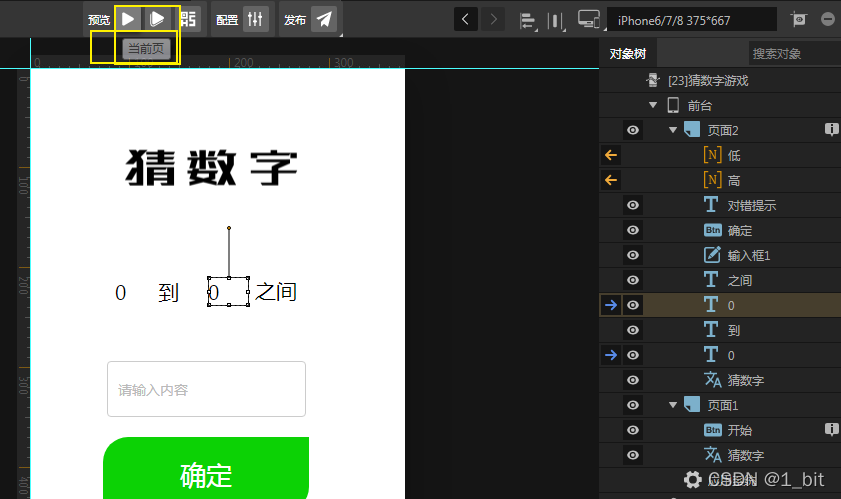Click green 确定 button on canvas

(206, 468)
